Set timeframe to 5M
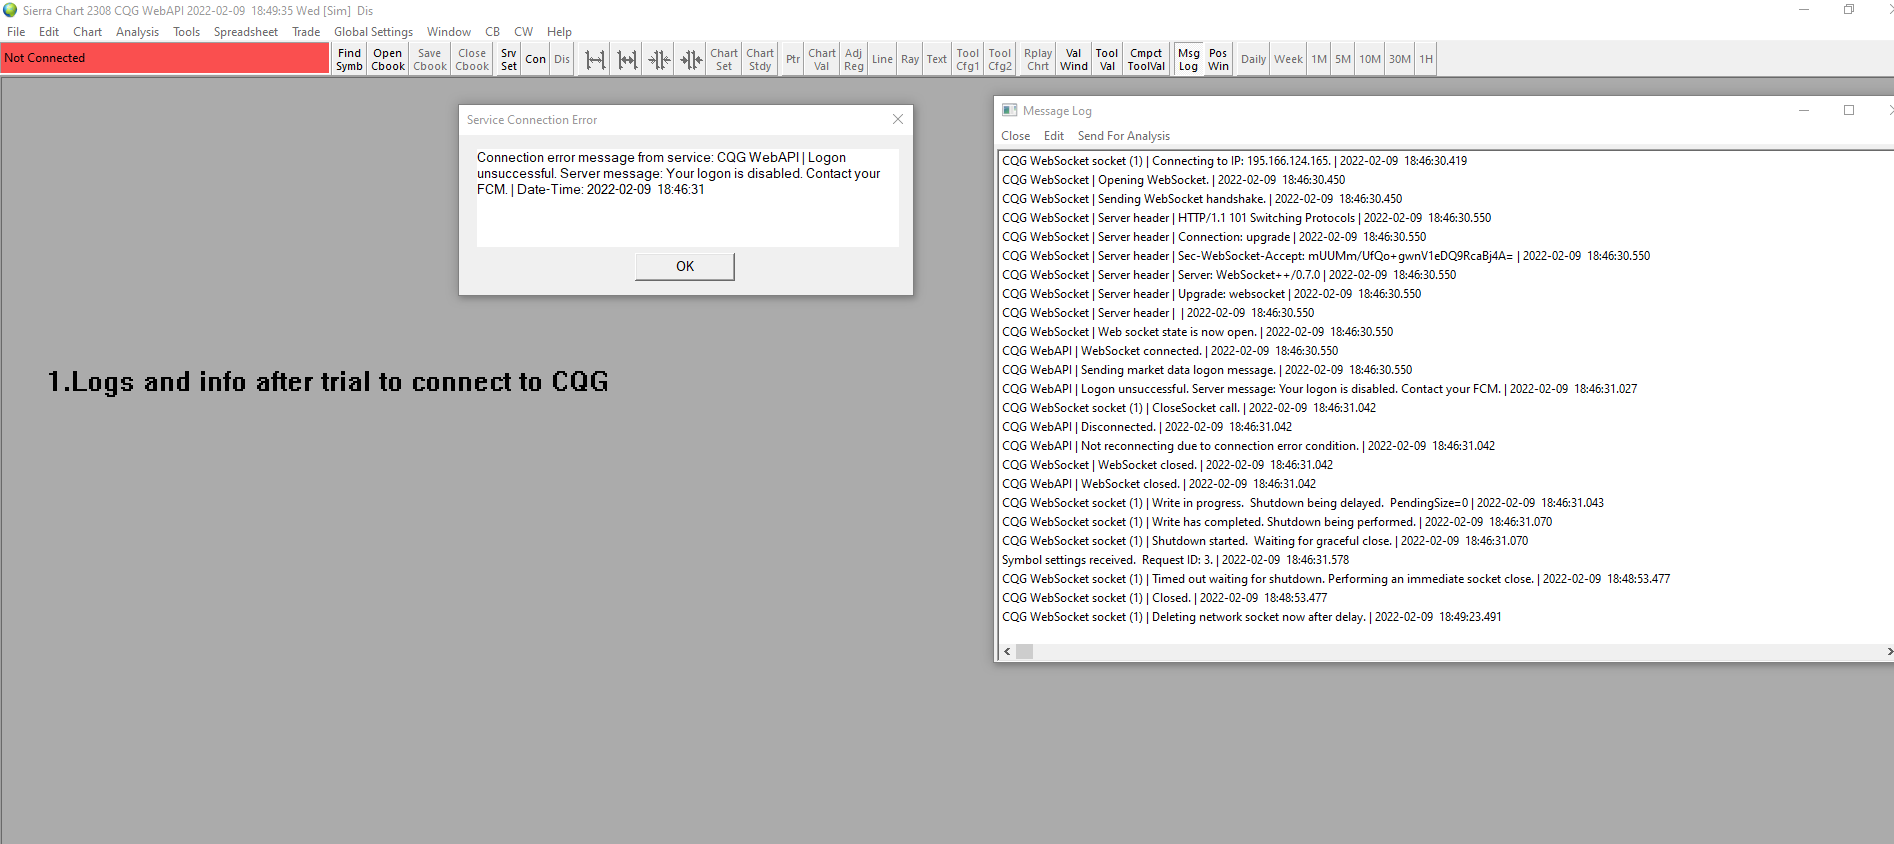The image size is (1894, 844). (1343, 59)
